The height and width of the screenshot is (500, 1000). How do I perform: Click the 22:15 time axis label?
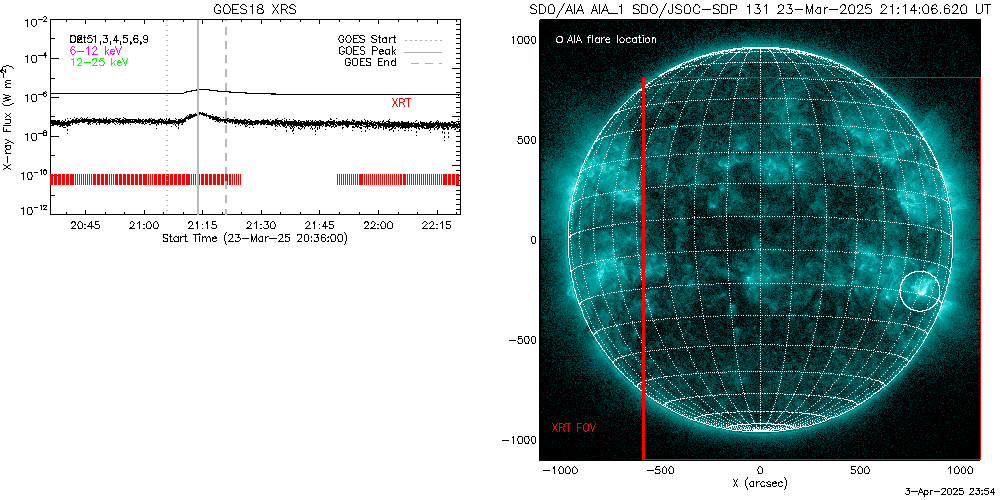coord(437,226)
